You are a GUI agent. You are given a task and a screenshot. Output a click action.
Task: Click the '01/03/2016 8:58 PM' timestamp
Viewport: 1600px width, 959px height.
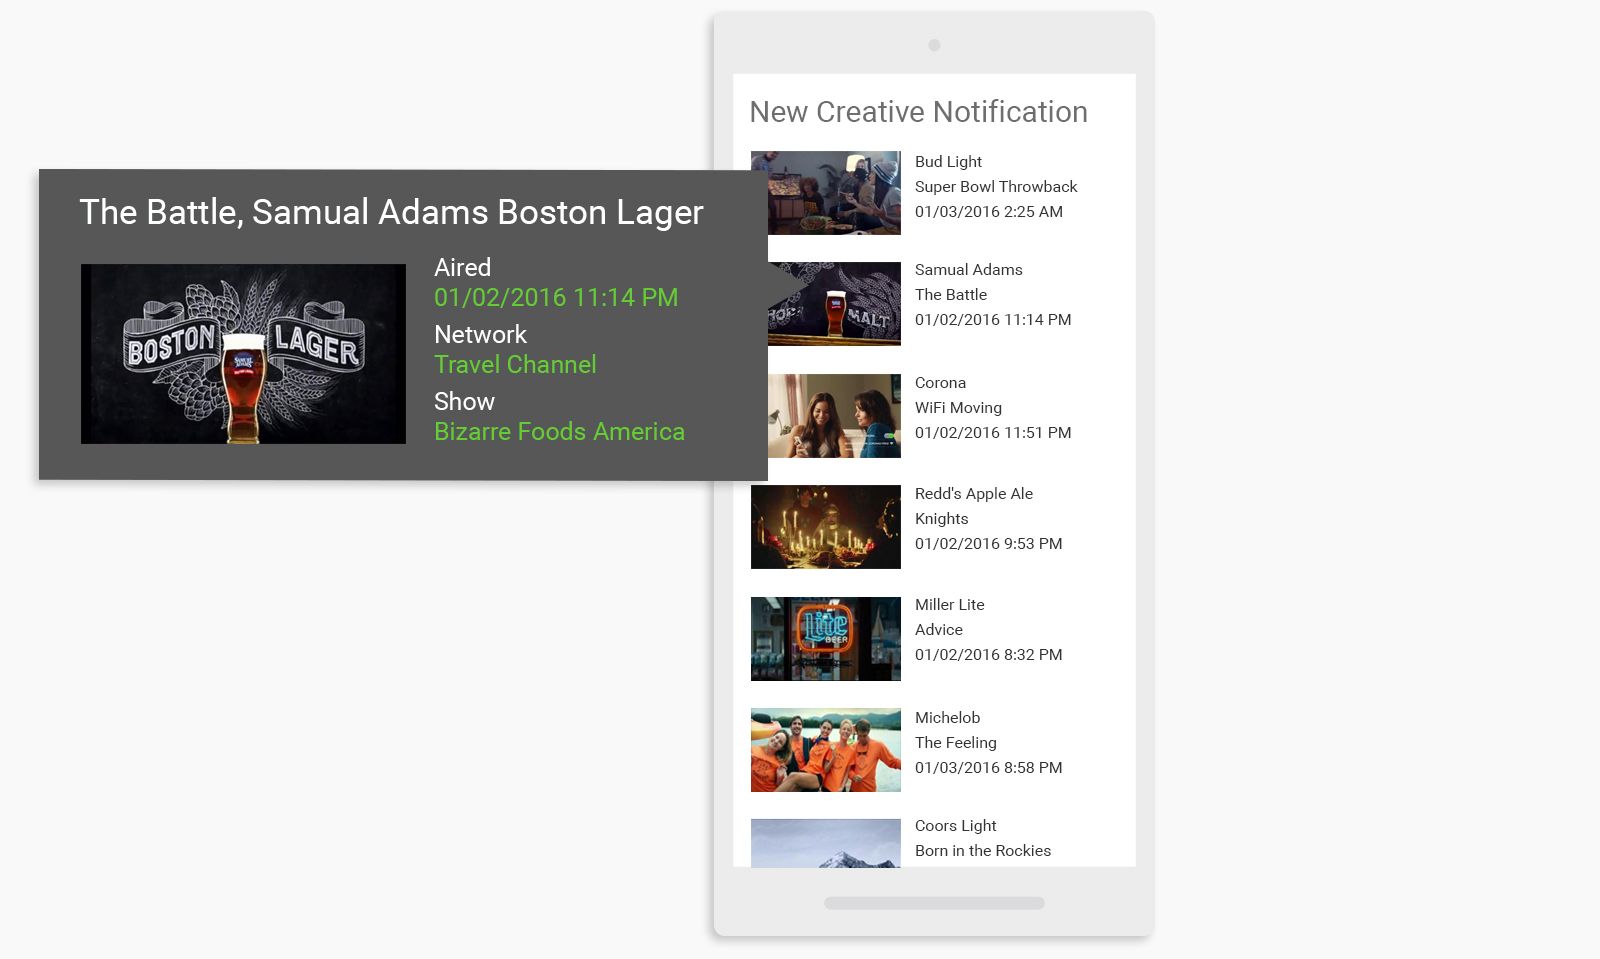[989, 767]
